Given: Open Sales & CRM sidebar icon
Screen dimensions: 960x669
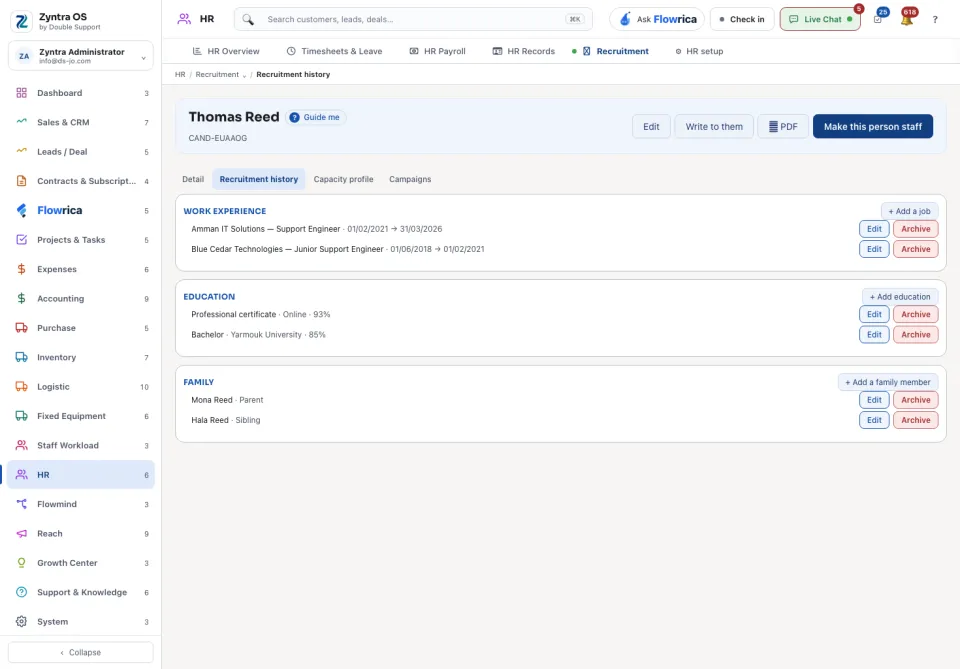Looking at the screenshot, I should (x=21, y=122).
